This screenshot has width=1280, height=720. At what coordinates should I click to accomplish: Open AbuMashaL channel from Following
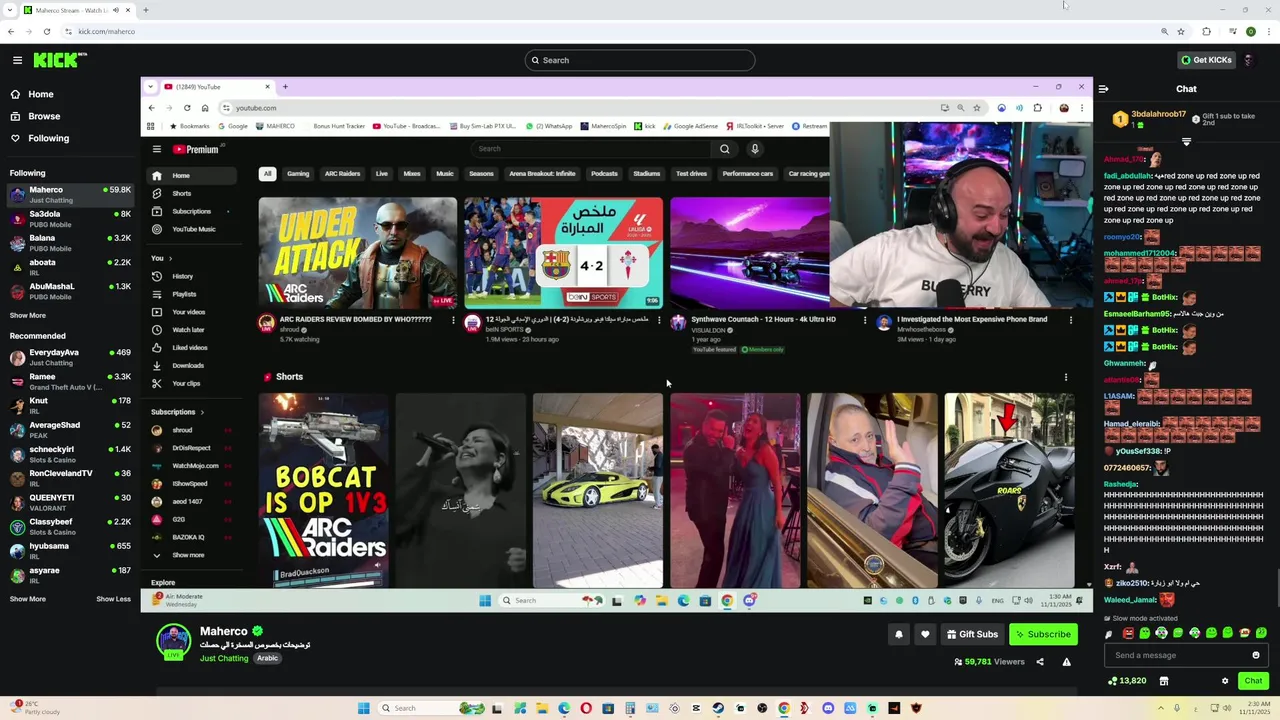[x=70, y=291]
